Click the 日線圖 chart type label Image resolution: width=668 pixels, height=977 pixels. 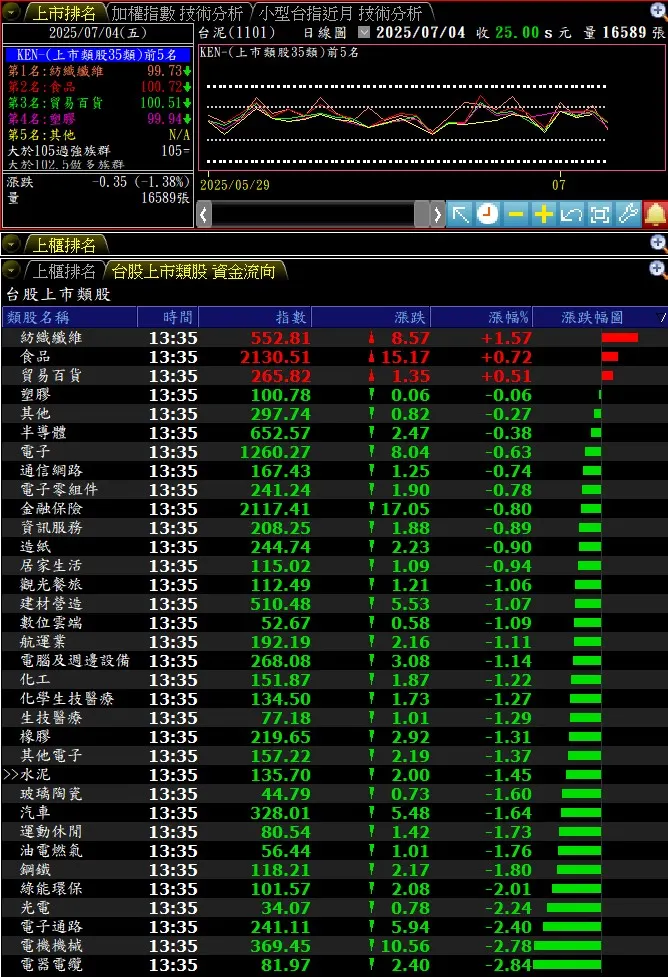(x=325, y=32)
